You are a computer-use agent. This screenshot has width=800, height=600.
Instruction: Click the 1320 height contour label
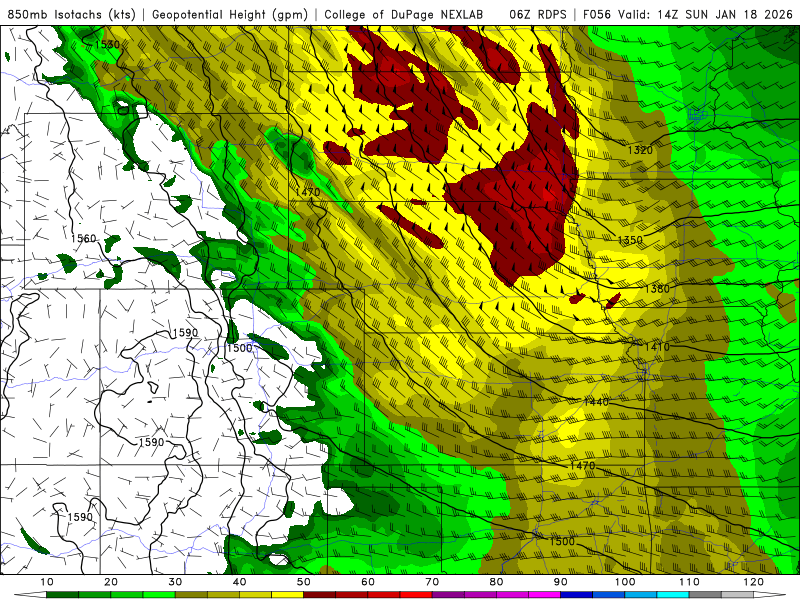(640, 150)
